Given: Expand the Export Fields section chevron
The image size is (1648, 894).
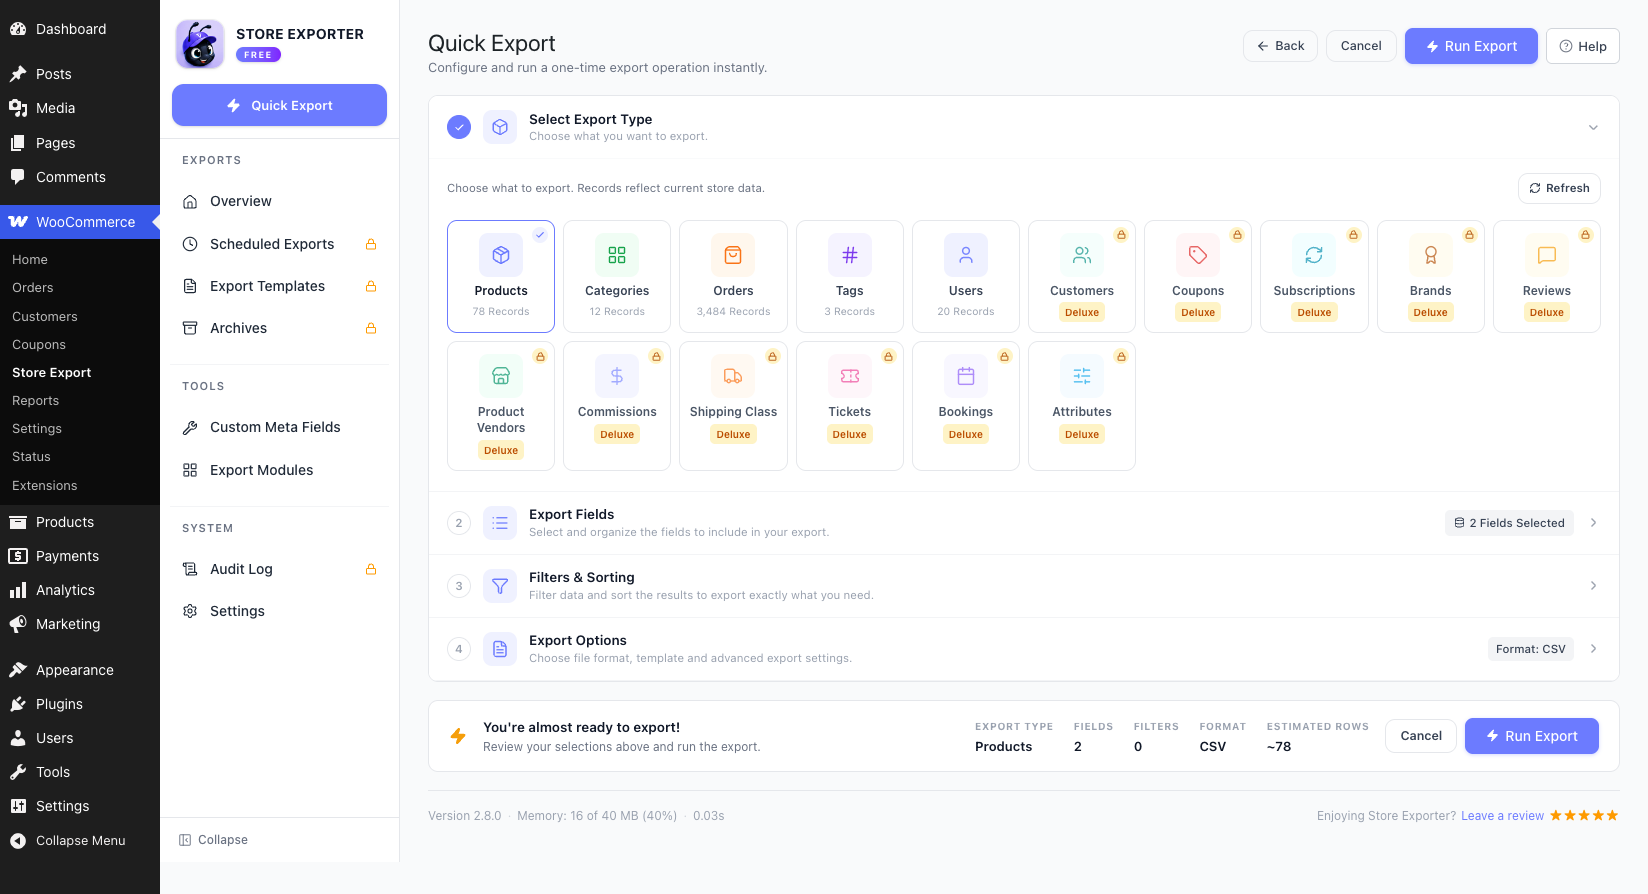Looking at the screenshot, I should click(1593, 523).
